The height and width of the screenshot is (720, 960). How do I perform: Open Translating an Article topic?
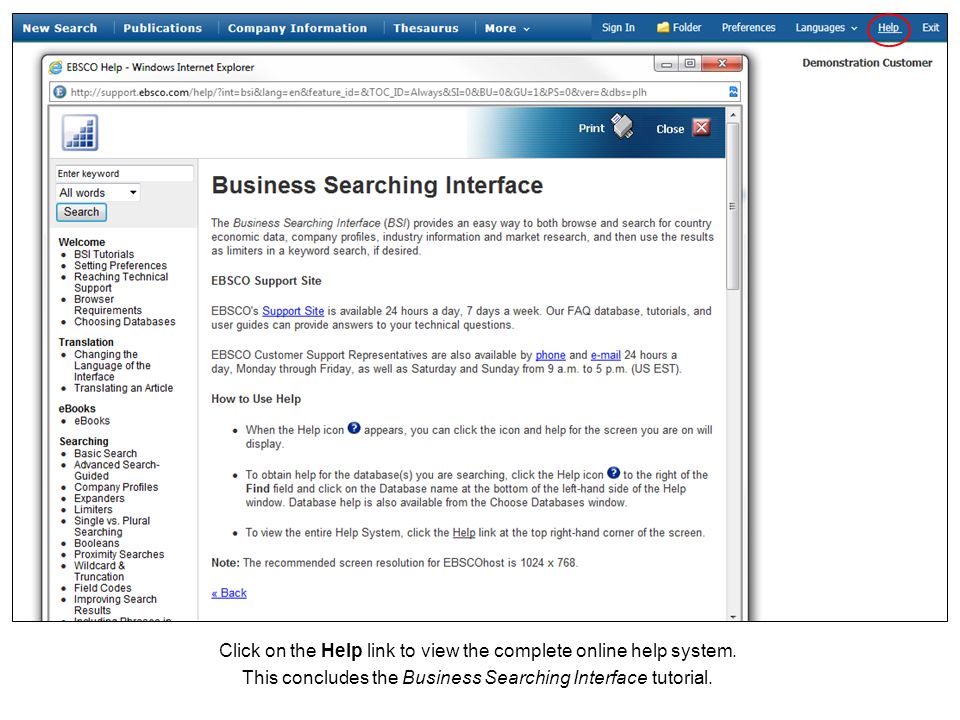124,388
